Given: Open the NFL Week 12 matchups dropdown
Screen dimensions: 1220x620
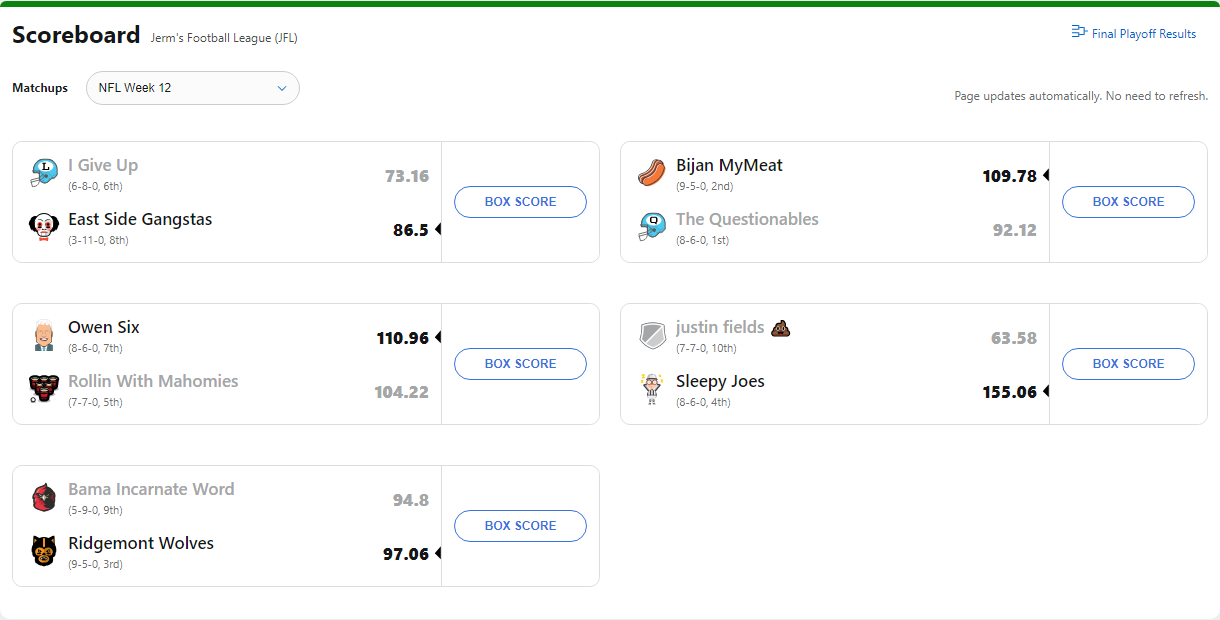Looking at the screenshot, I should tap(193, 88).
